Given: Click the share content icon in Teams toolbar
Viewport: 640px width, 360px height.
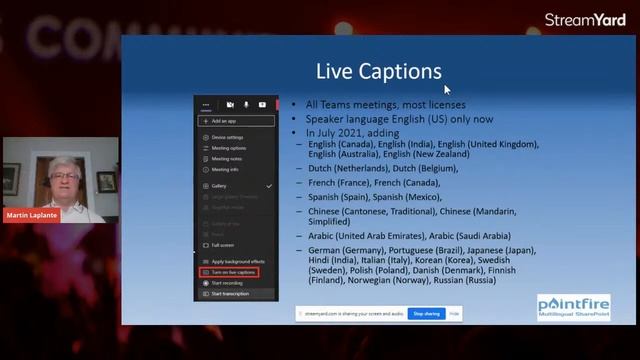Looking at the screenshot, I should 262,105.
